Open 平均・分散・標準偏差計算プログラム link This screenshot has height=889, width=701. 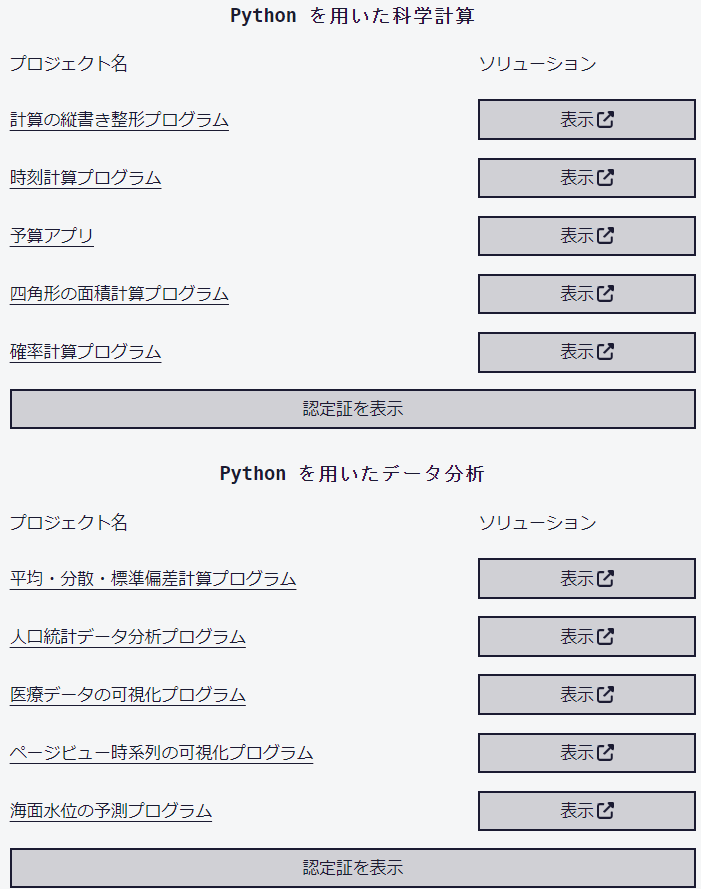pos(153,578)
